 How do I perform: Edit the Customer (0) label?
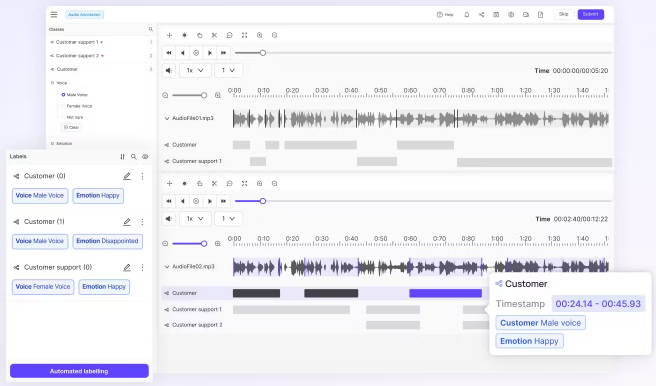click(x=127, y=176)
